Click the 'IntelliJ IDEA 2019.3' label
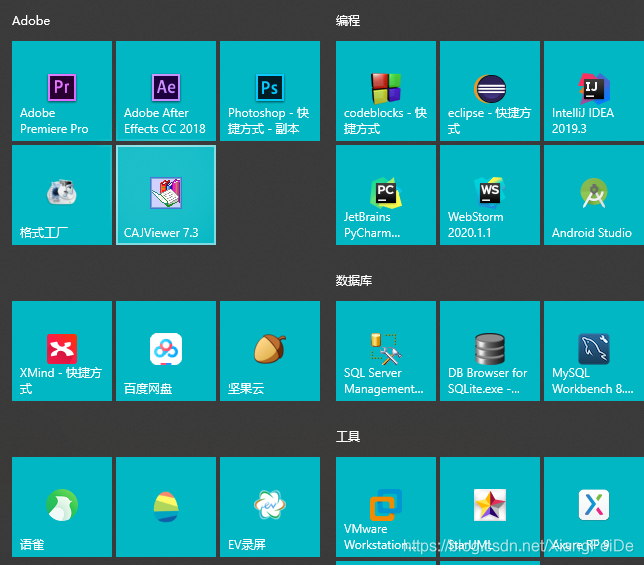The image size is (644, 565). (x=583, y=121)
